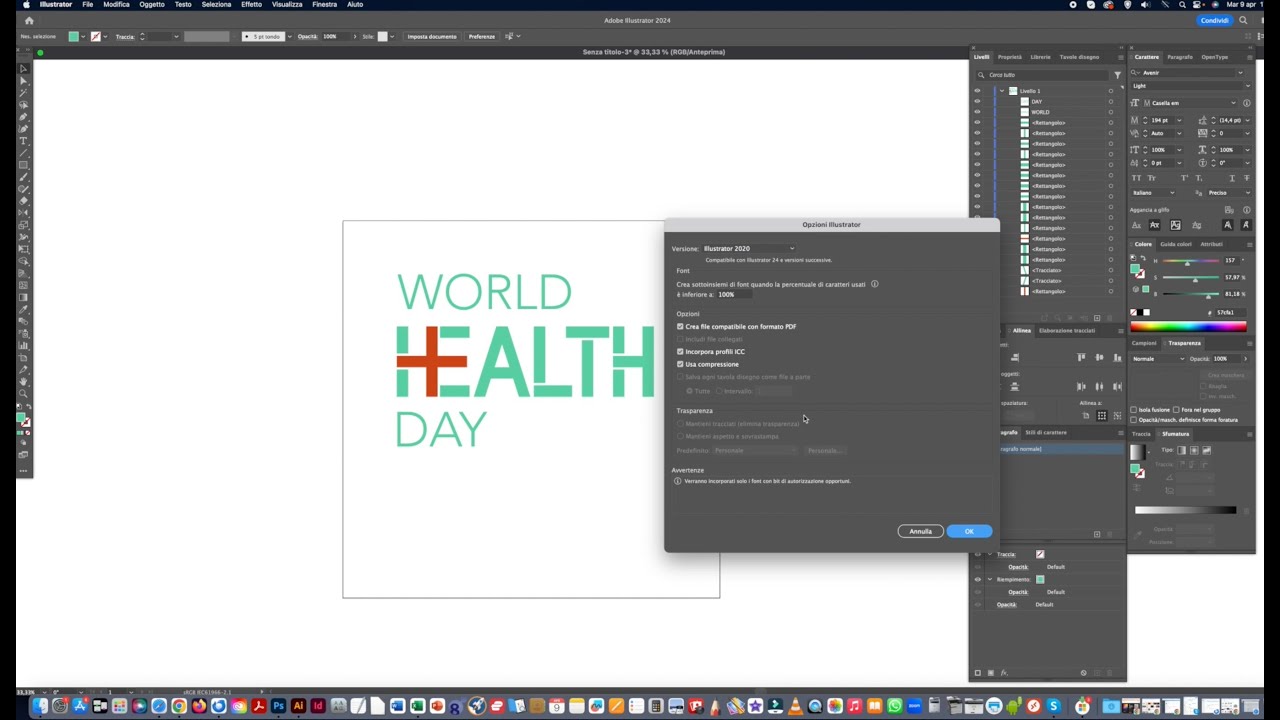The width and height of the screenshot is (1280, 720).
Task: Open InDesign from the Dock
Action: tap(318, 706)
